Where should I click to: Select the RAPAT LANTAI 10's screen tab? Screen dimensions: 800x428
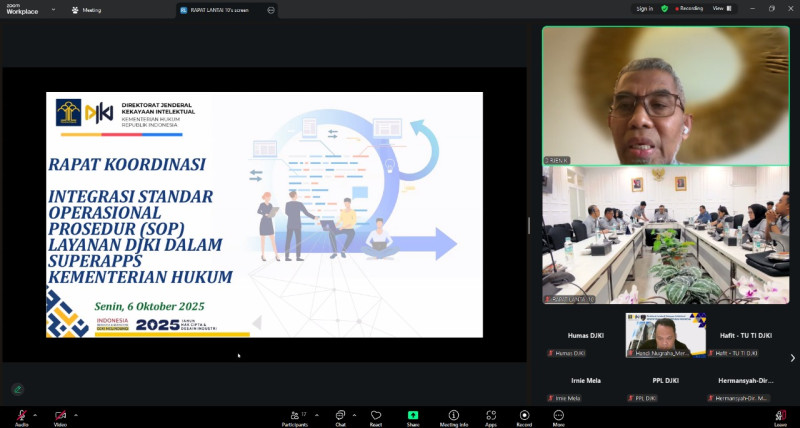click(x=222, y=10)
